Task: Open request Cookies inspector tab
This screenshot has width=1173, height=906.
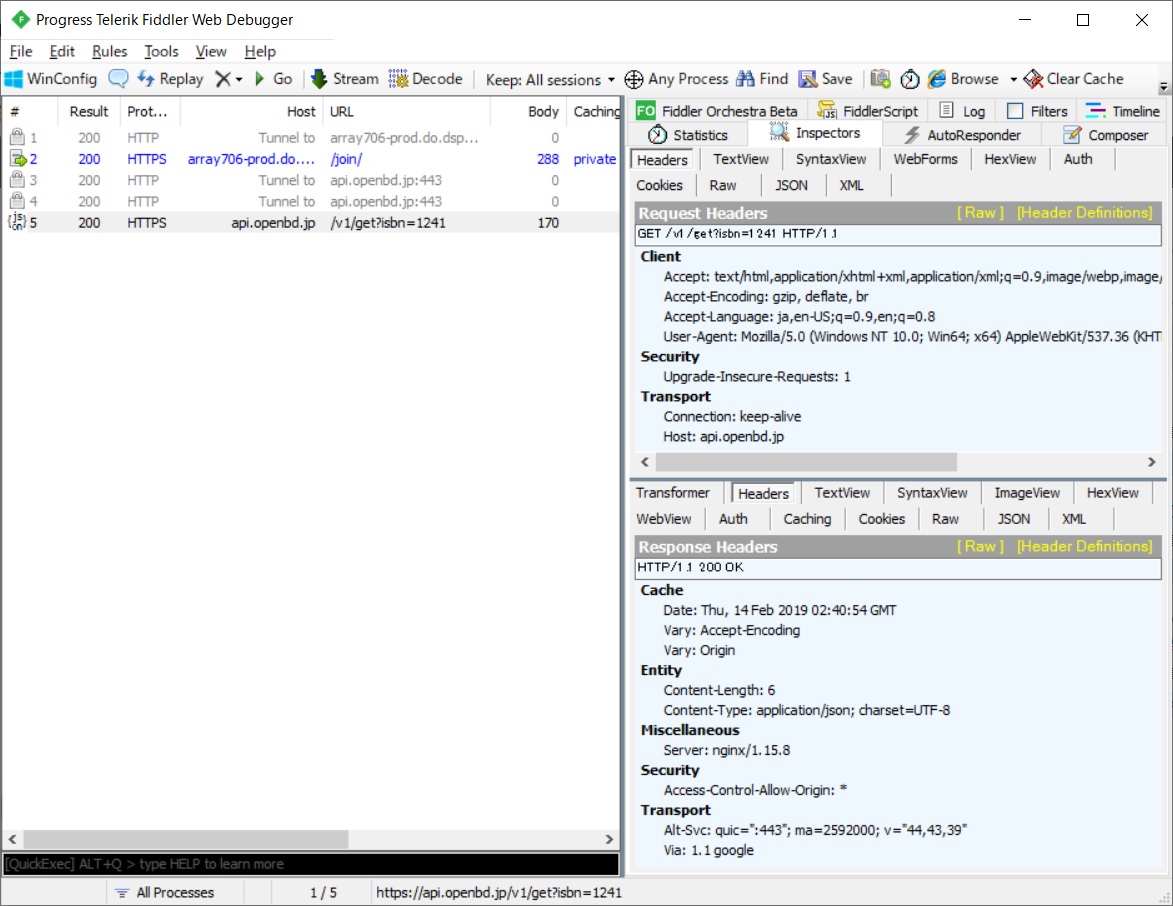Action: point(659,186)
